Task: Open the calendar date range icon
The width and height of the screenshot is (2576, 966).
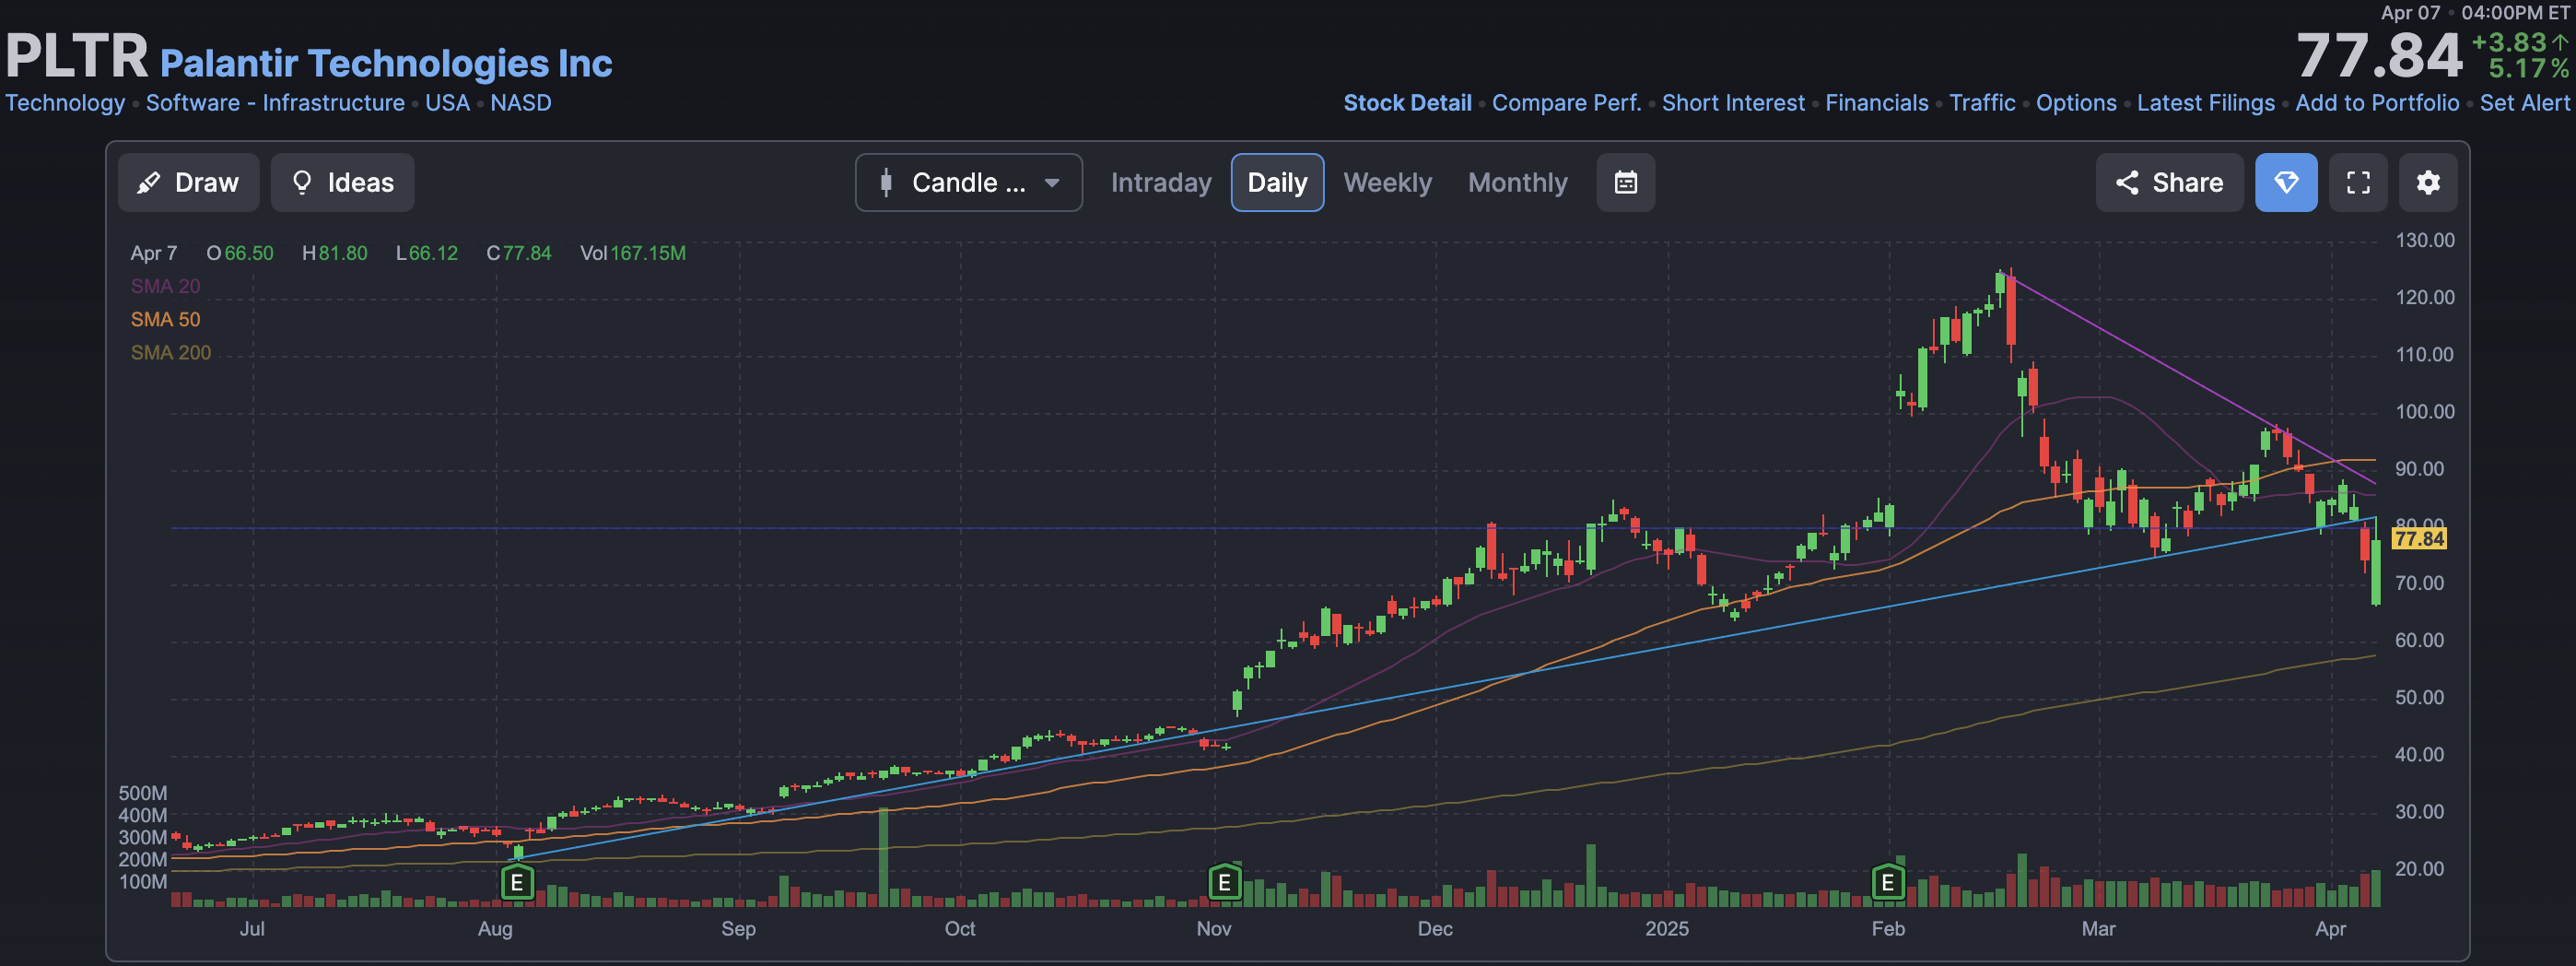Action: click(1625, 182)
